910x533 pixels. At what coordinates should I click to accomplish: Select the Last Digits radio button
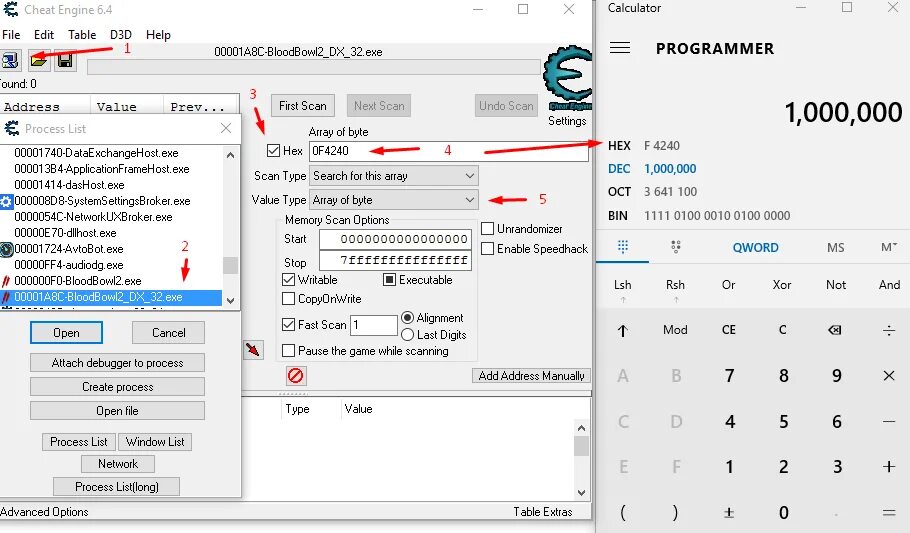click(407, 334)
